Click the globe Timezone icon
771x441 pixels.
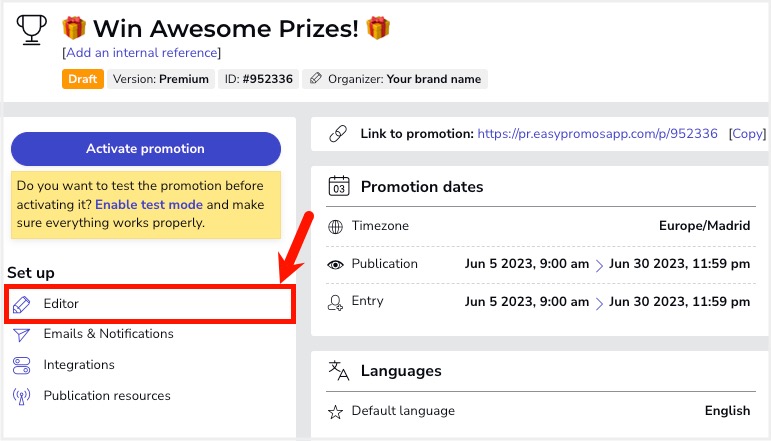click(336, 227)
